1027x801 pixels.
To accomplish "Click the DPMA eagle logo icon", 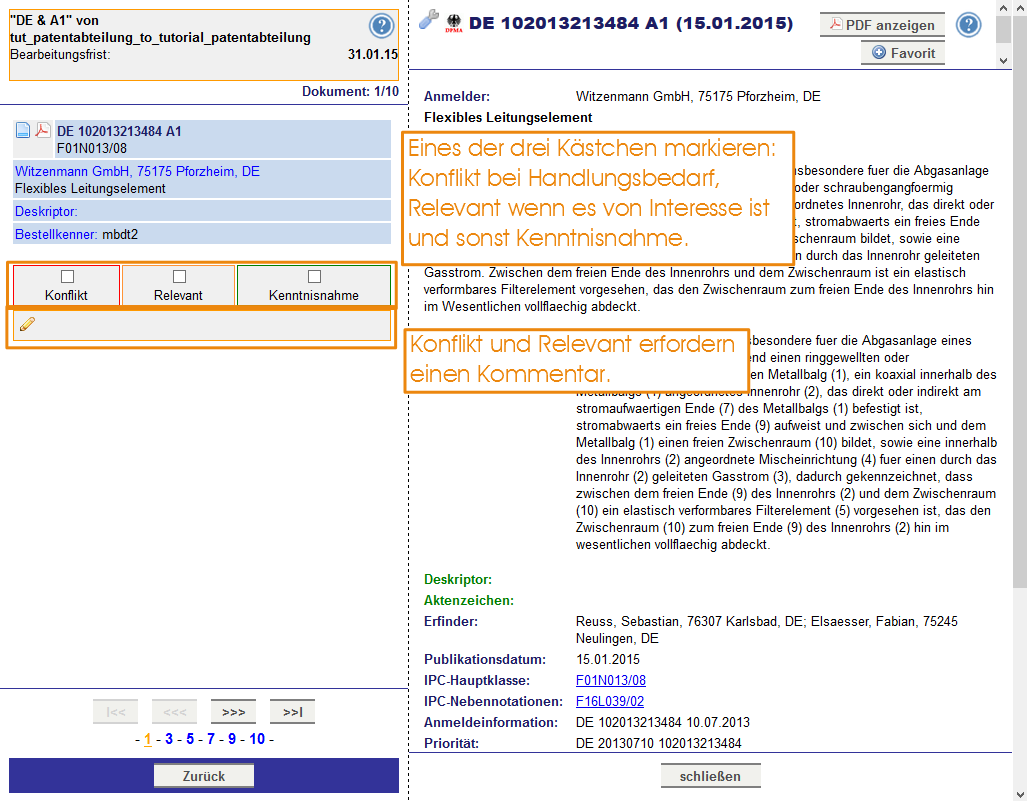I will 453,24.
